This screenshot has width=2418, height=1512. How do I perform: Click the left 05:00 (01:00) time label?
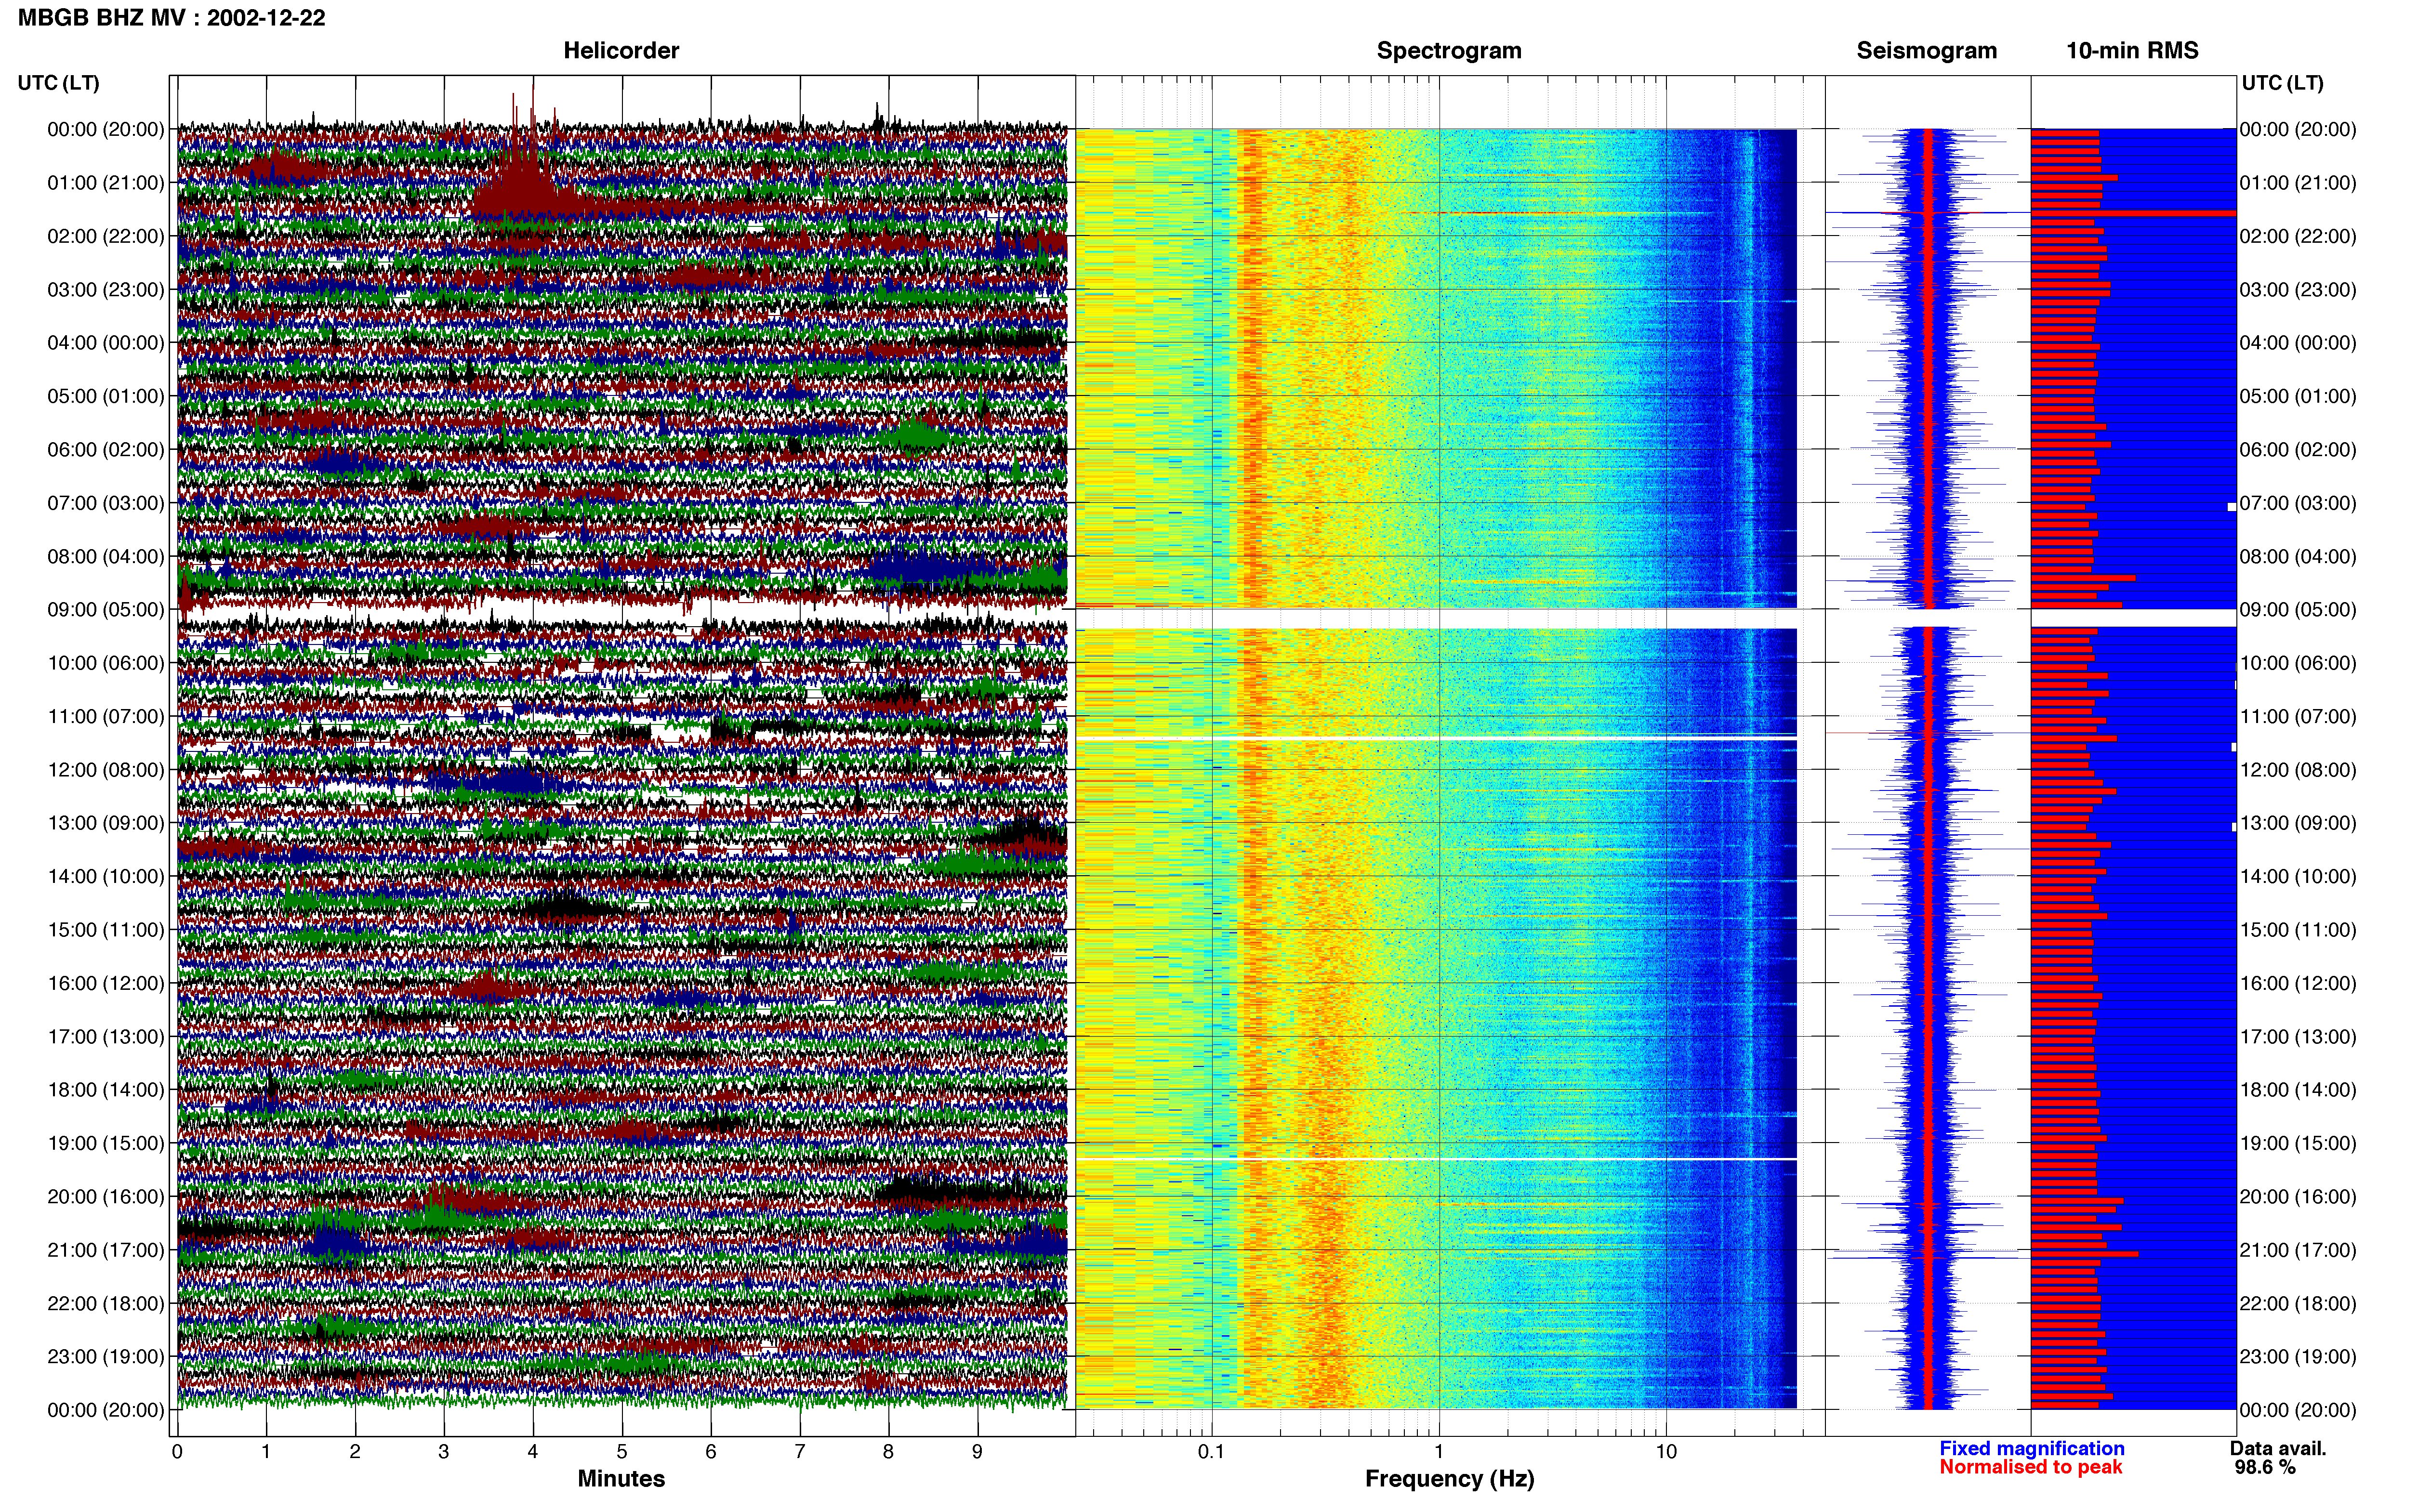coord(106,396)
